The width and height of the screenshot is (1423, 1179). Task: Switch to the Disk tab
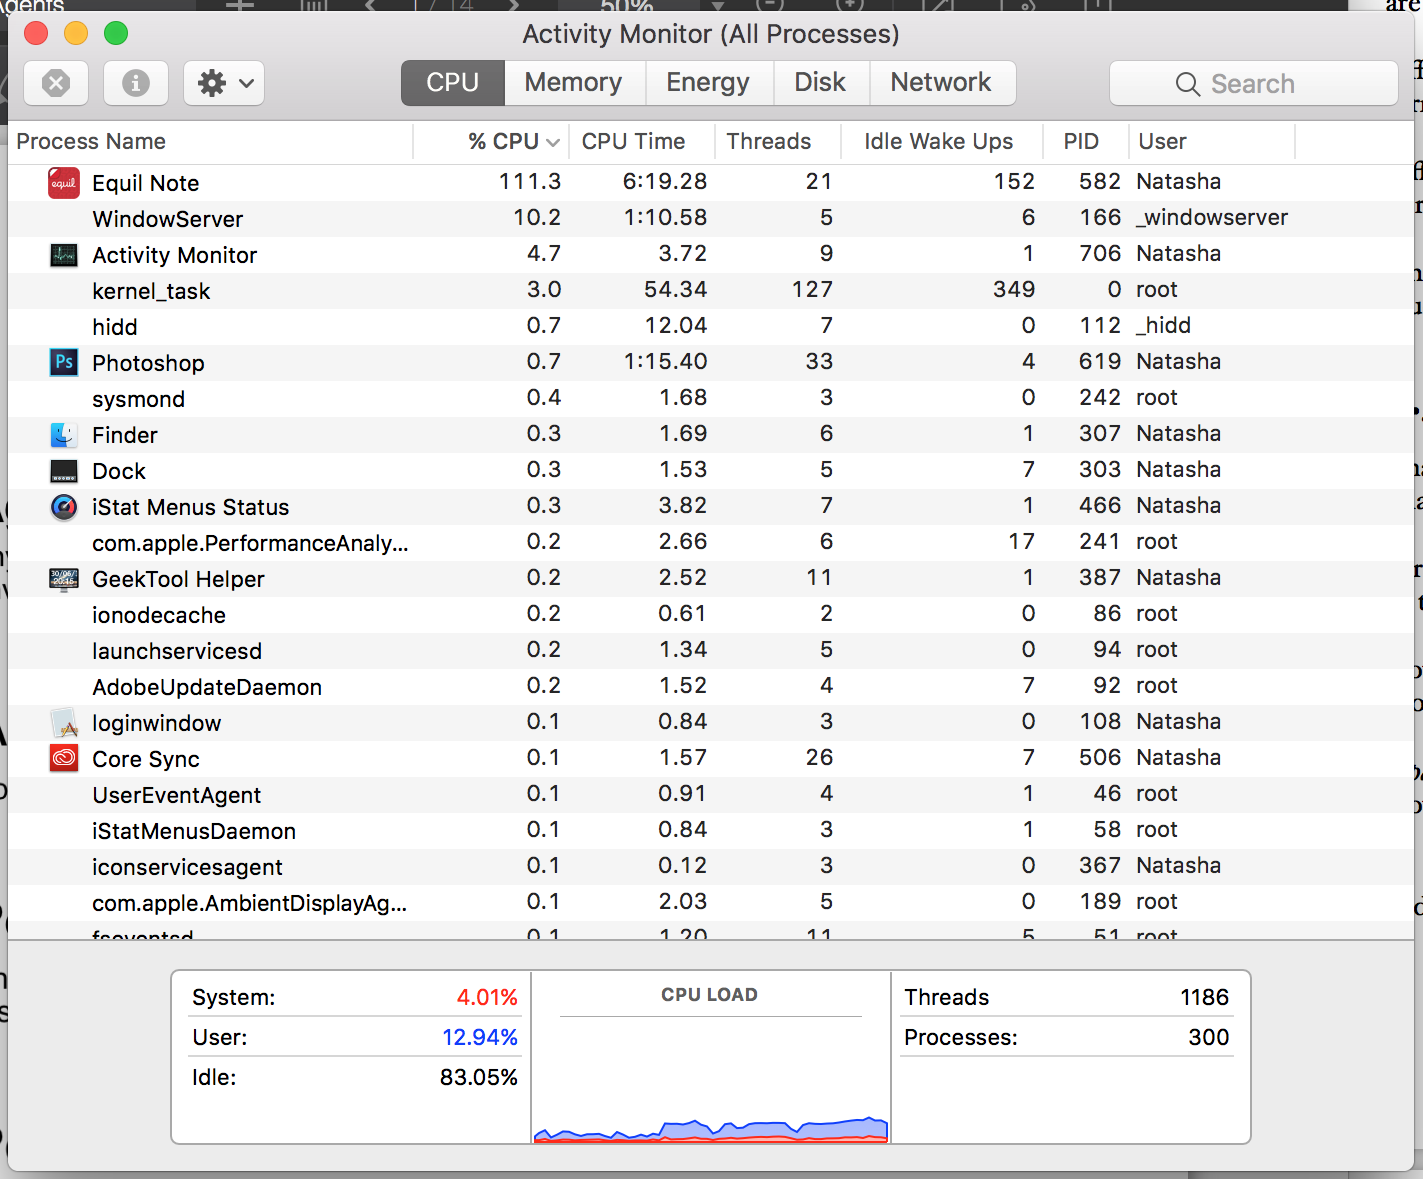pos(820,82)
